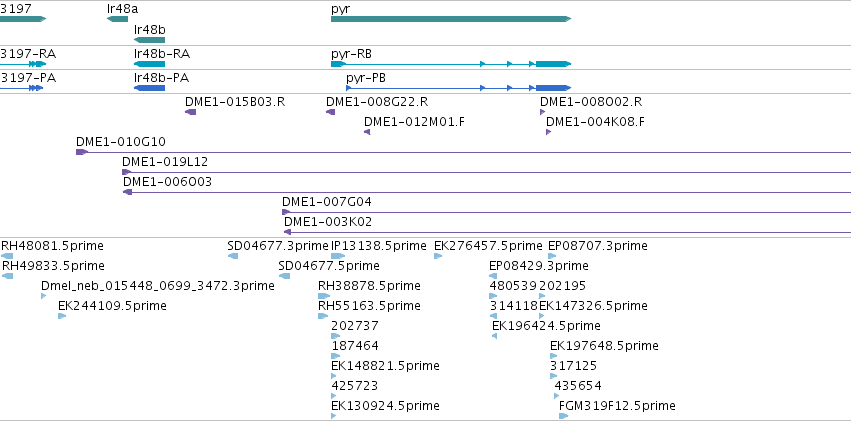
Task: Select the Ir48b gene glyph
Action: [x=149, y=40]
